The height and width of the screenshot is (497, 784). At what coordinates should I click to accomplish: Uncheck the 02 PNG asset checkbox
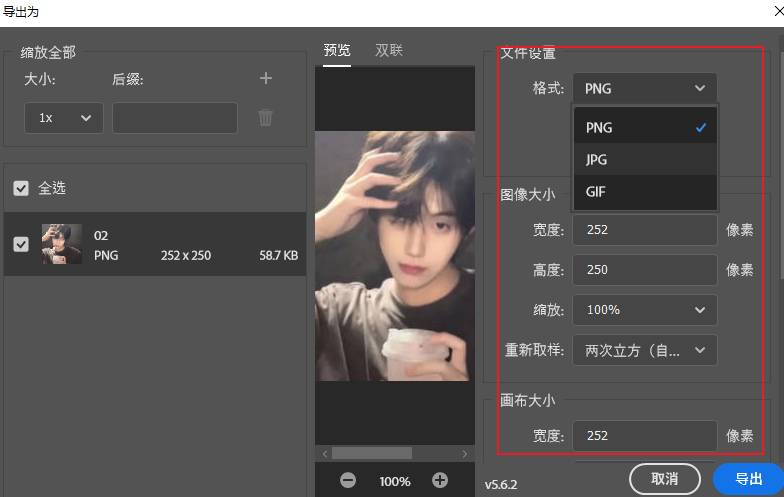(21, 244)
